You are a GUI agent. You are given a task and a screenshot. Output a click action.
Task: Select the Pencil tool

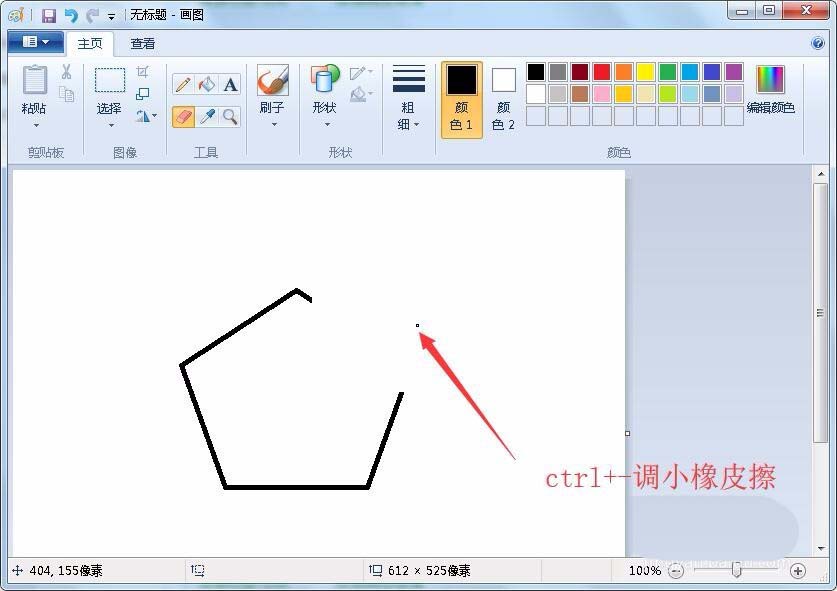click(181, 83)
